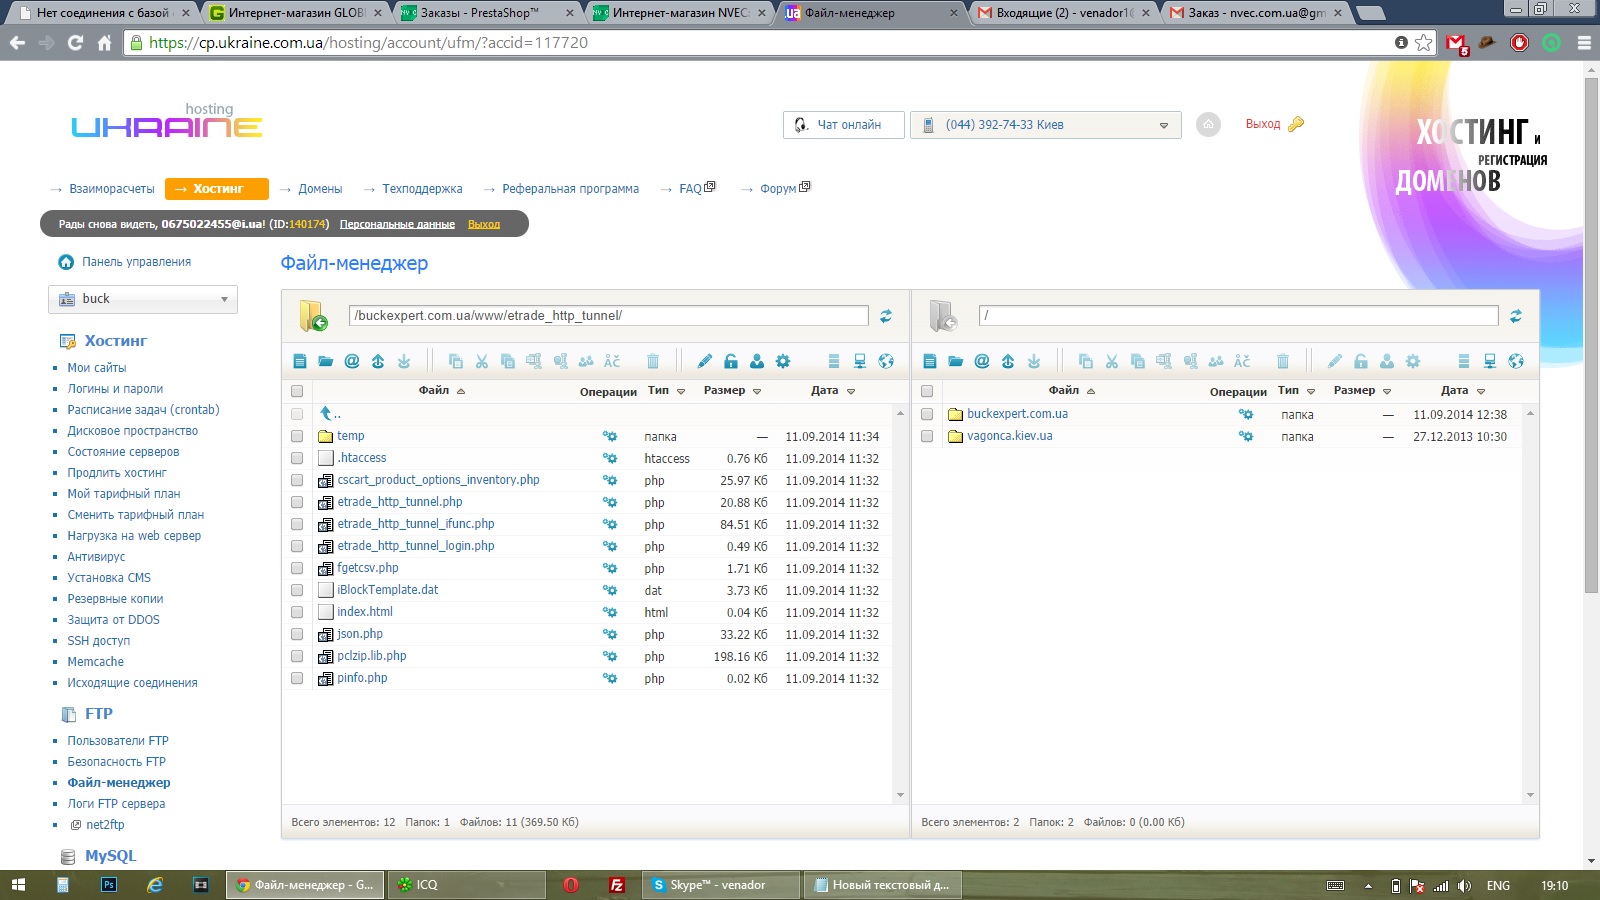Image resolution: width=1600 pixels, height=900 pixels.
Task: Click the left panel parent folder icon
Action: click(314, 316)
